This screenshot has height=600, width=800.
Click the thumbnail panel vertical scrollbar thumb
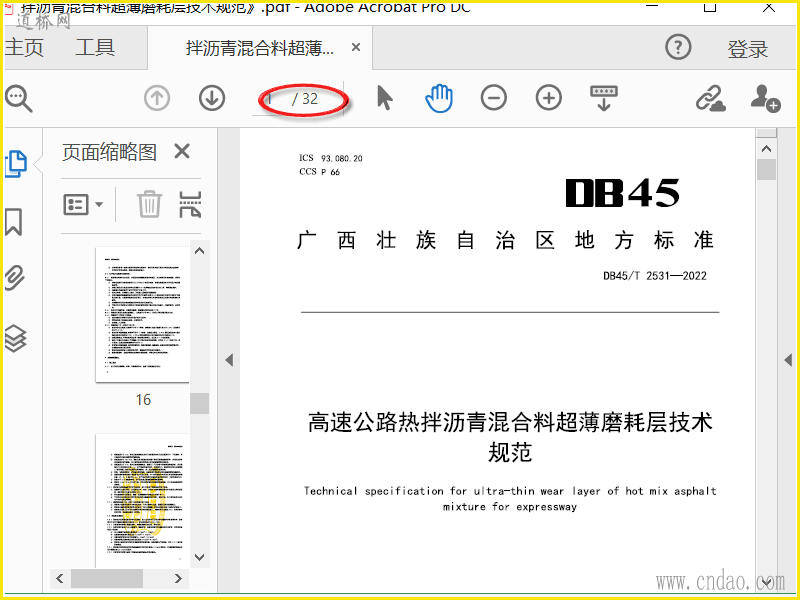click(x=199, y=404)
